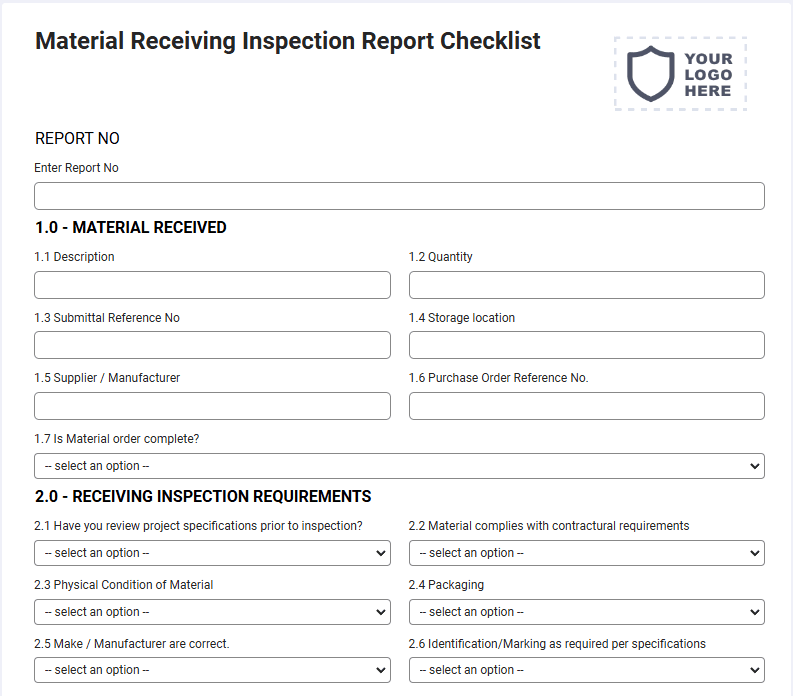Click the REPORT NO section label
This screenshot has height=696, width=793.
77,138
